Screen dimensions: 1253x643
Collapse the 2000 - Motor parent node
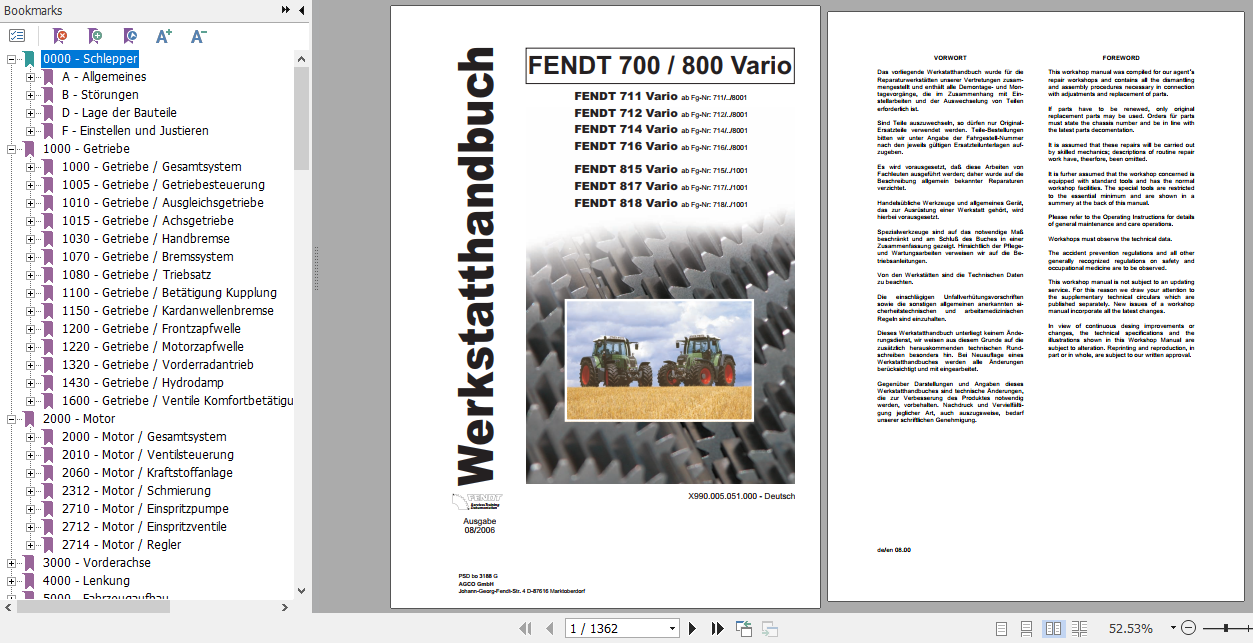pyautogui.click(x=12, y=419)
